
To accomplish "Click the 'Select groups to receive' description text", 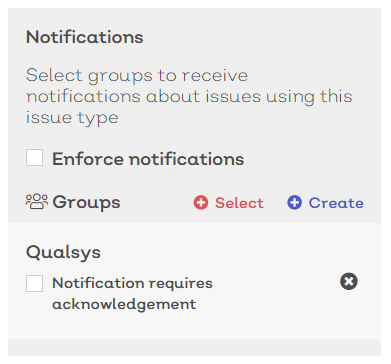I will click(137, 75).
